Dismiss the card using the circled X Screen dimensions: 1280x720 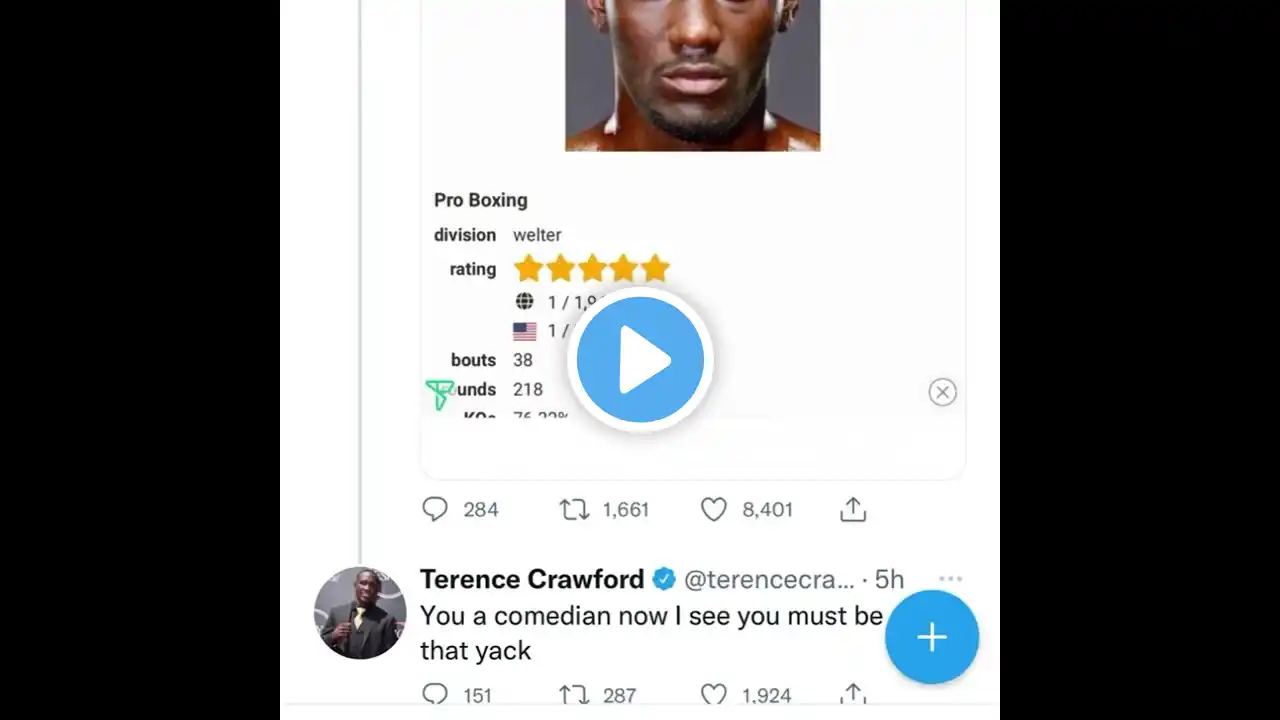(x=942, y=392)
